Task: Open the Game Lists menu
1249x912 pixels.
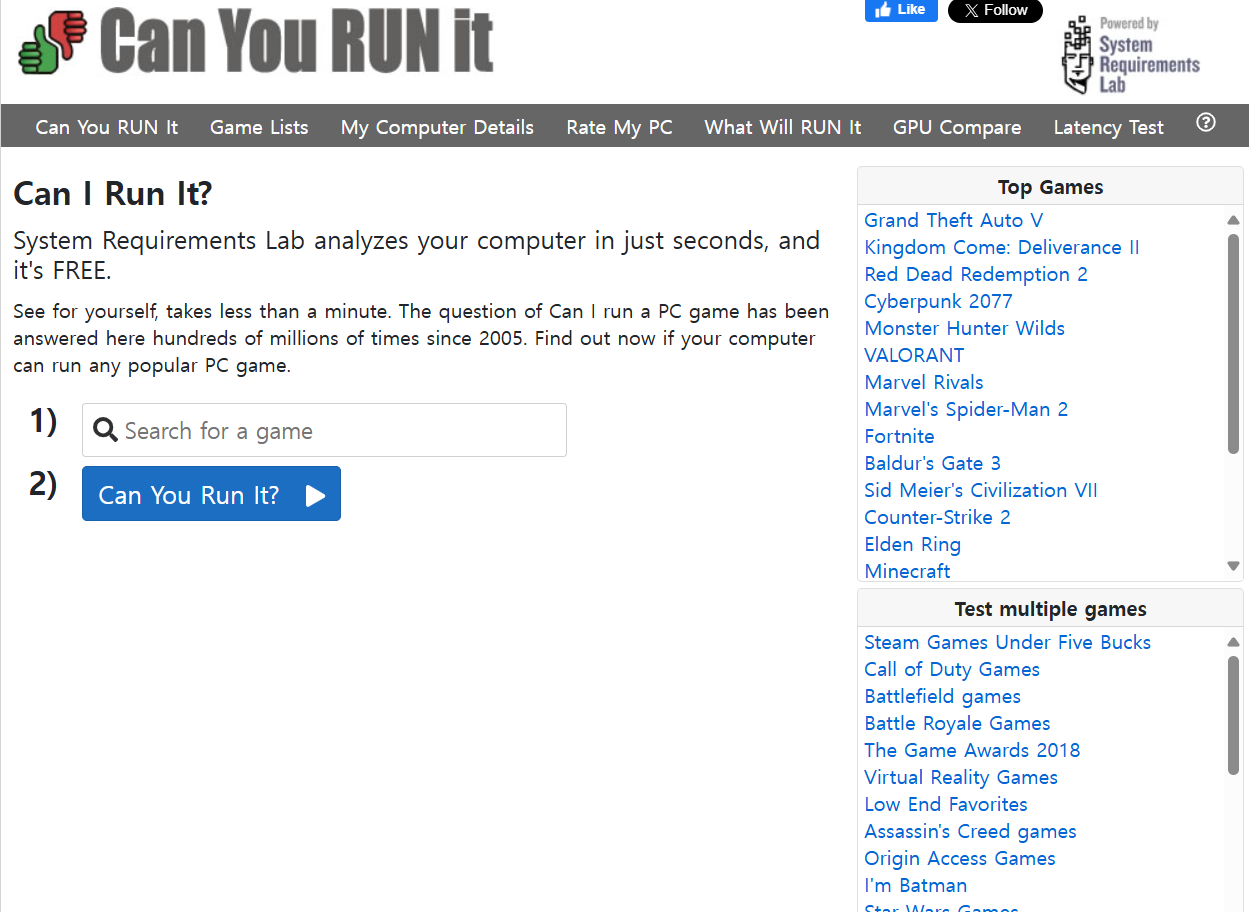Action: [259, 127]
